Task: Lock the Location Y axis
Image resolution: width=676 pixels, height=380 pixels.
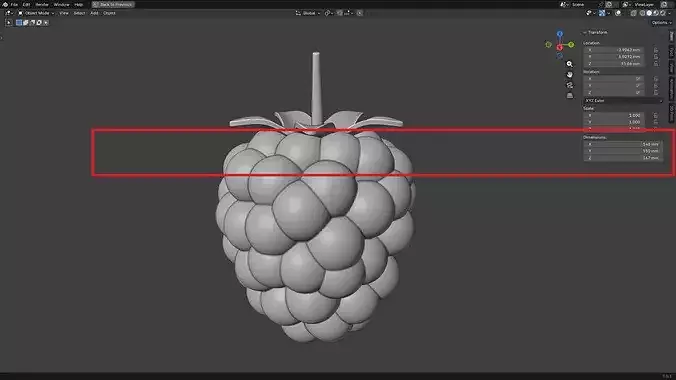Action: click(656, 57)
